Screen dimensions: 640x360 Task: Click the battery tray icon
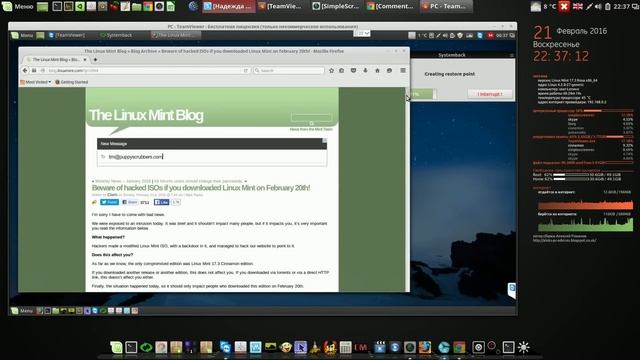click(x=607, y=6)
